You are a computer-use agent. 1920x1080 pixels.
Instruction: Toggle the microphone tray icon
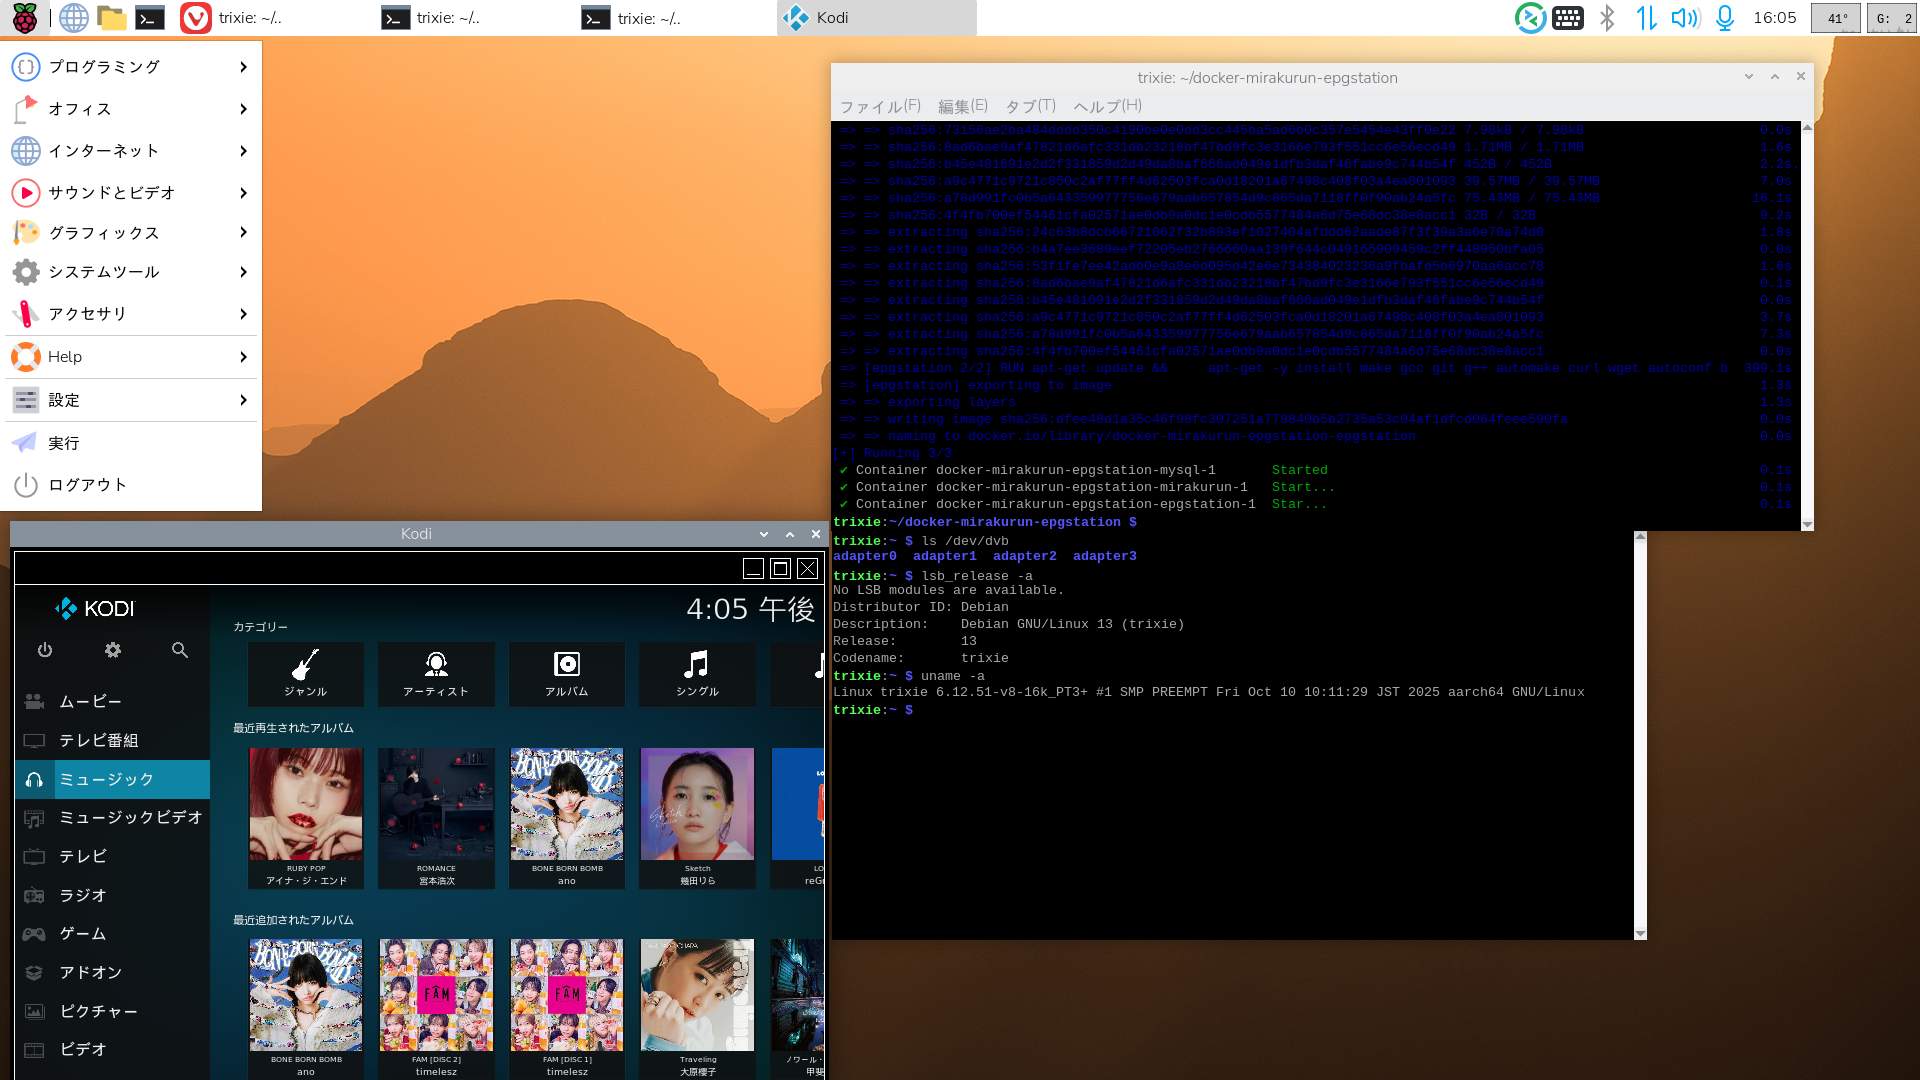tap(1725, 18)
